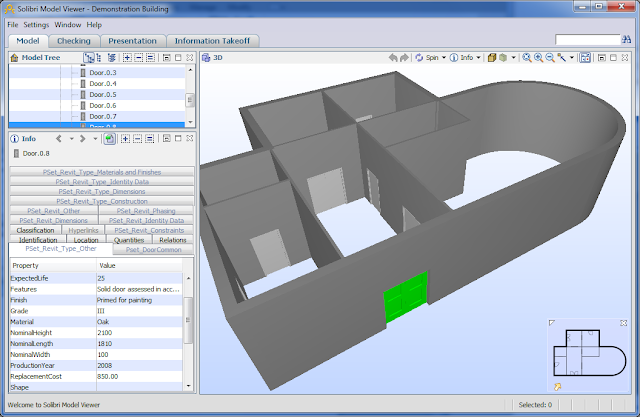Click the binoculars search icon
Image resolution: width=640 pixels, height=417 pixels.
pos(626,40)
